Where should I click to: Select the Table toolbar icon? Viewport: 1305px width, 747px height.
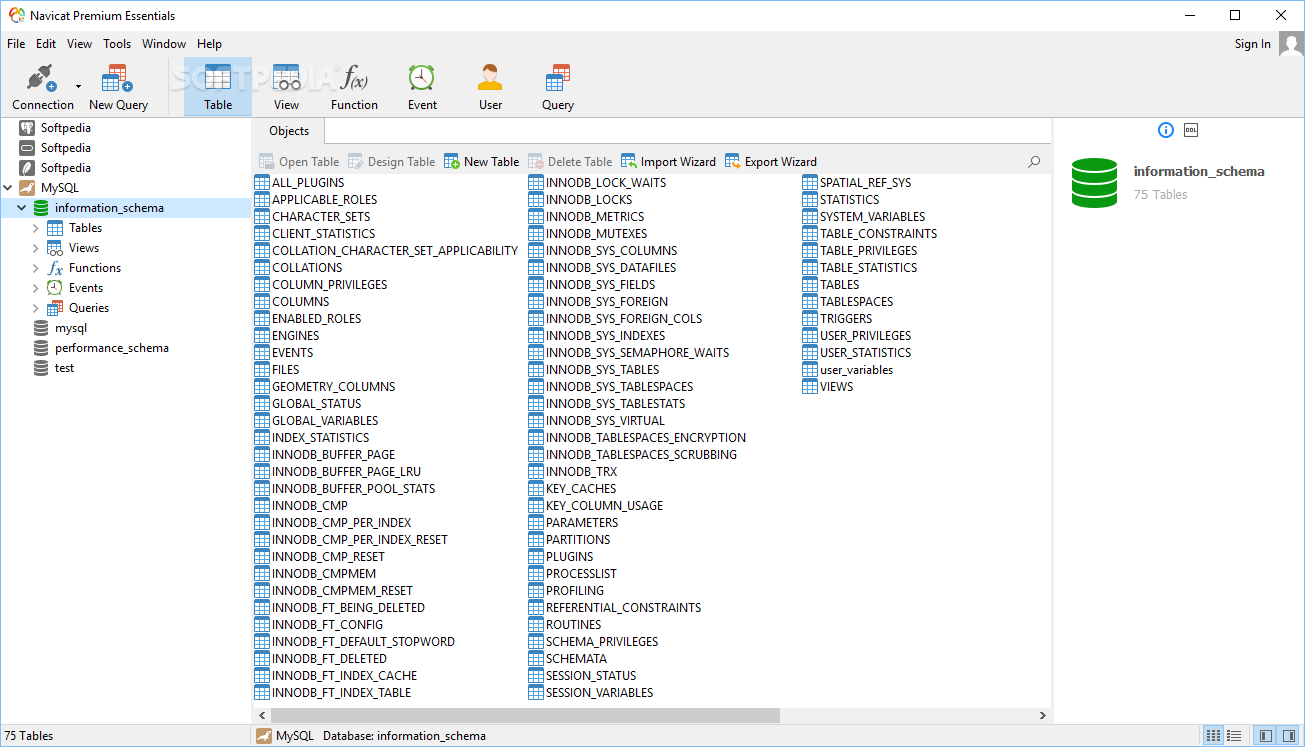(x=218, y=87)
